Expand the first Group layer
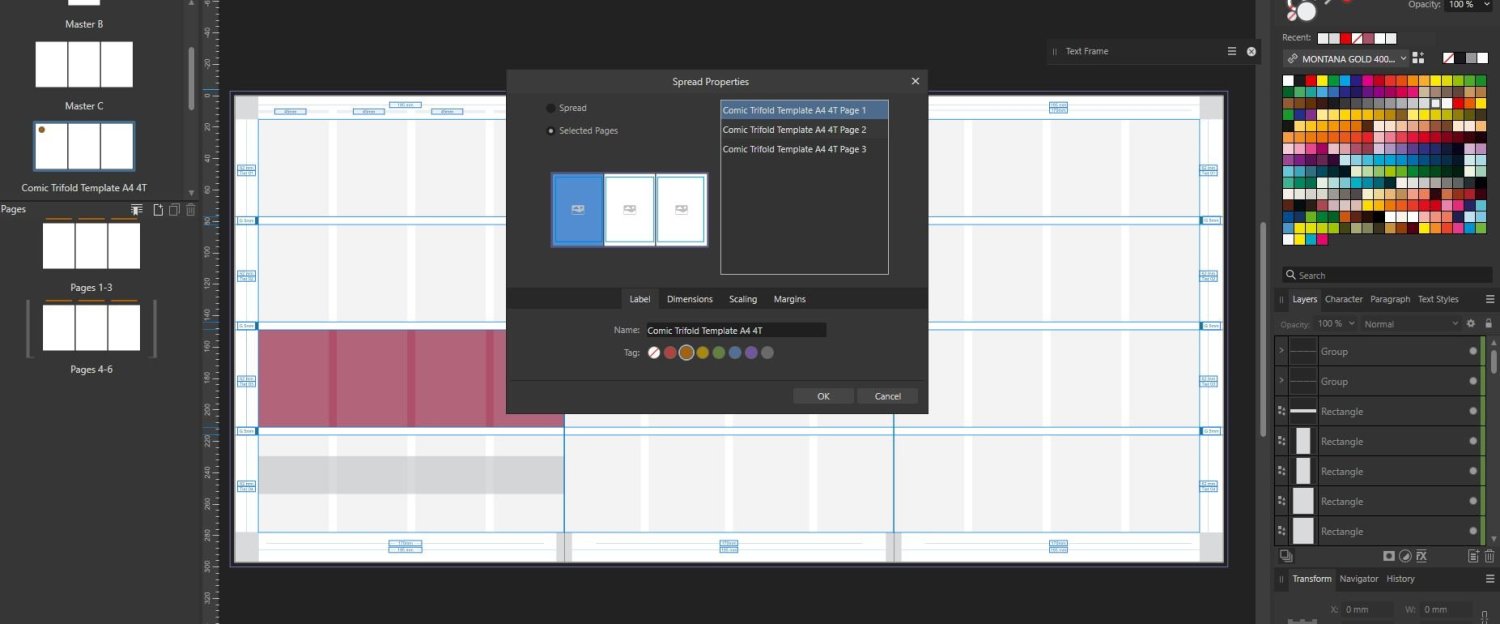The image size is (1500, 624). 1281,351
